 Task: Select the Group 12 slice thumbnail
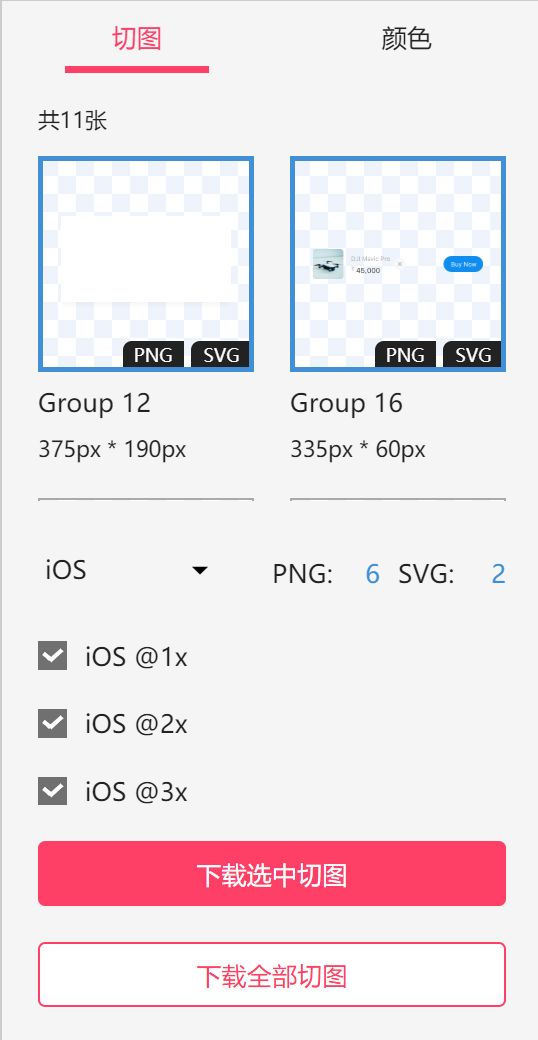click(x=146, y=264)
